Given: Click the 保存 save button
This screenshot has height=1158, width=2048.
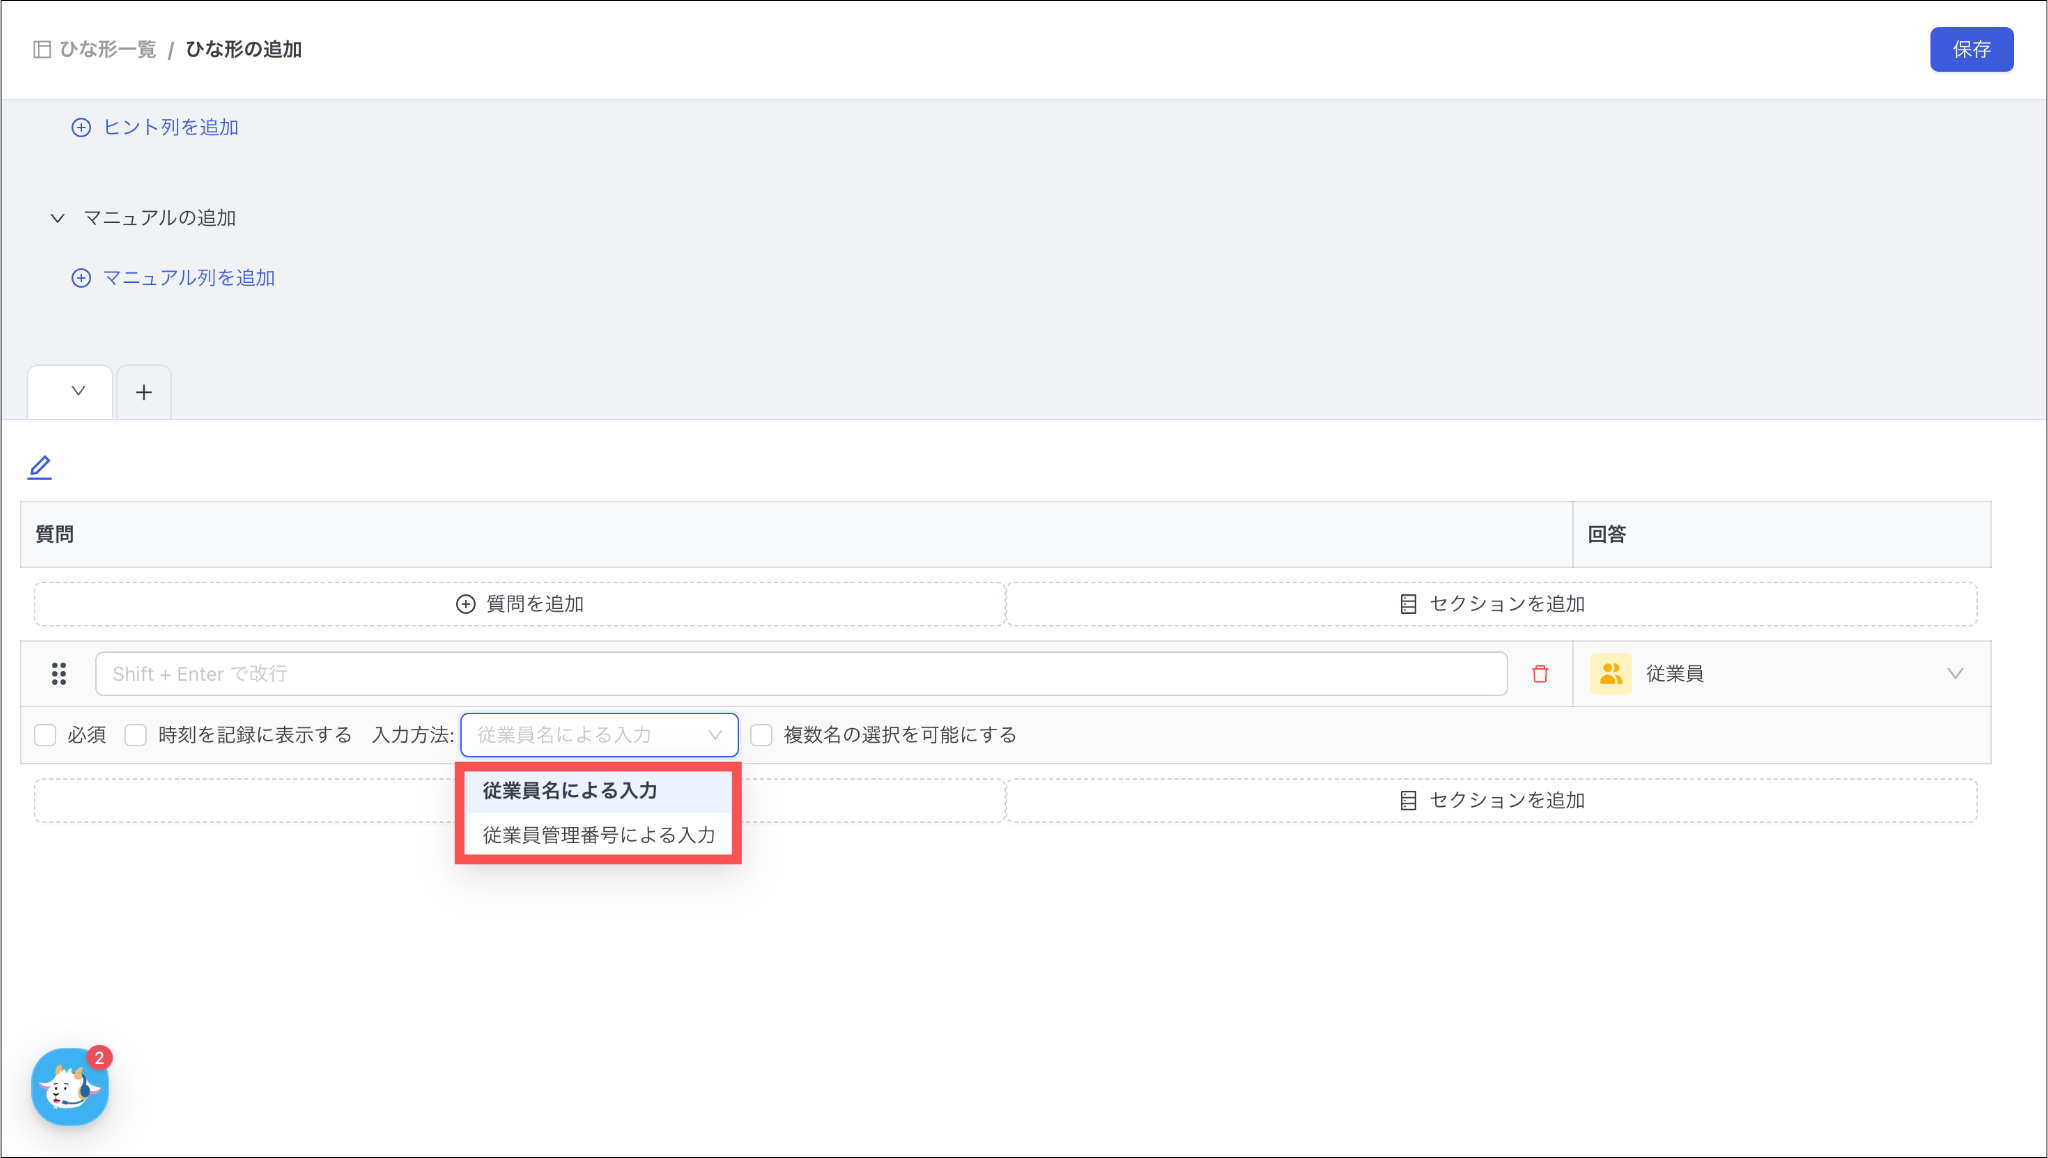Looking at the screenshot, I should tap(1970, 50).
